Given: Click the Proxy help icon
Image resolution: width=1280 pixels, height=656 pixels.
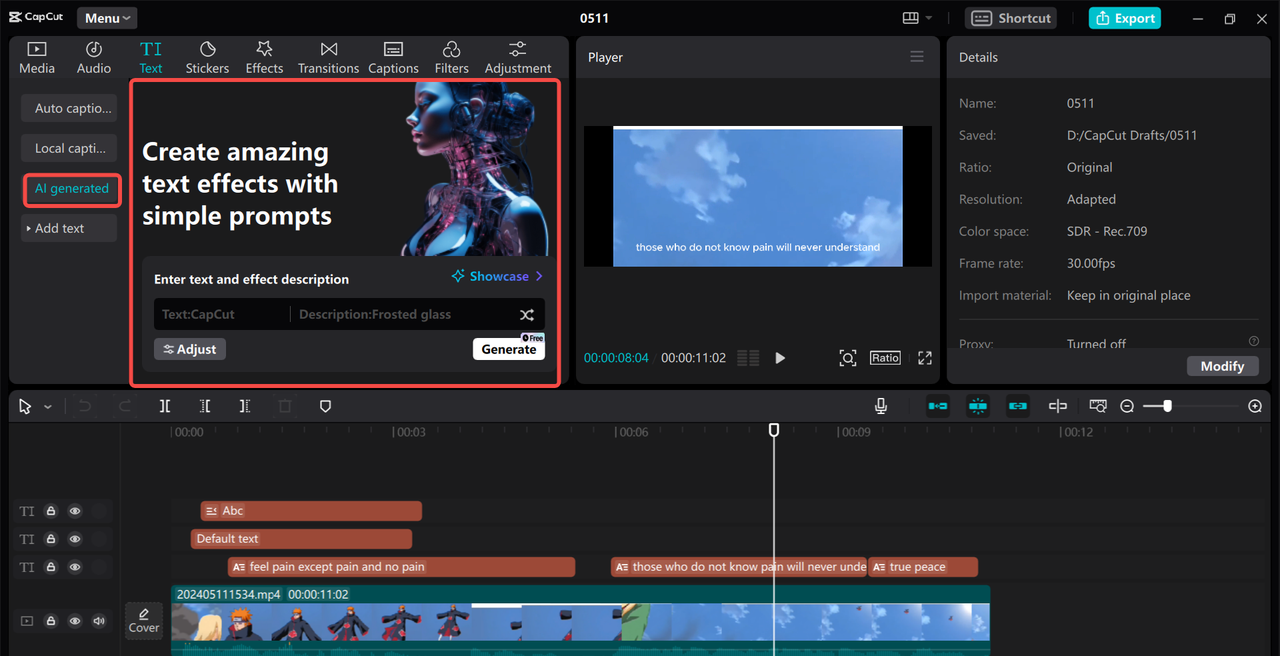Looking at the screenshot, I should tap(1254, 342).
